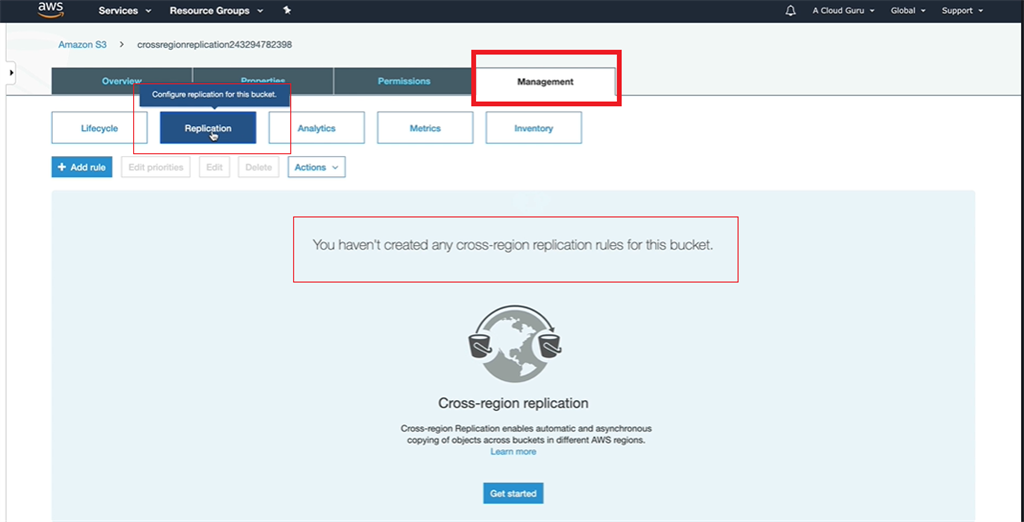Viewport: 1024px width, 522px height.
Task: Switch to the Overview tab
Action: [x=121, y=81]
